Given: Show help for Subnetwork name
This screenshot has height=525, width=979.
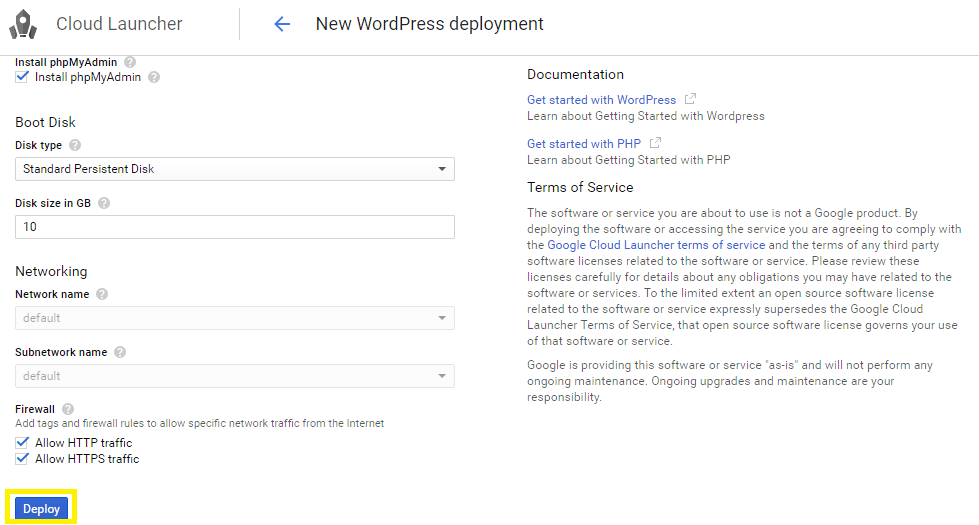Looking at the screenshot, I should click(120, 352).
